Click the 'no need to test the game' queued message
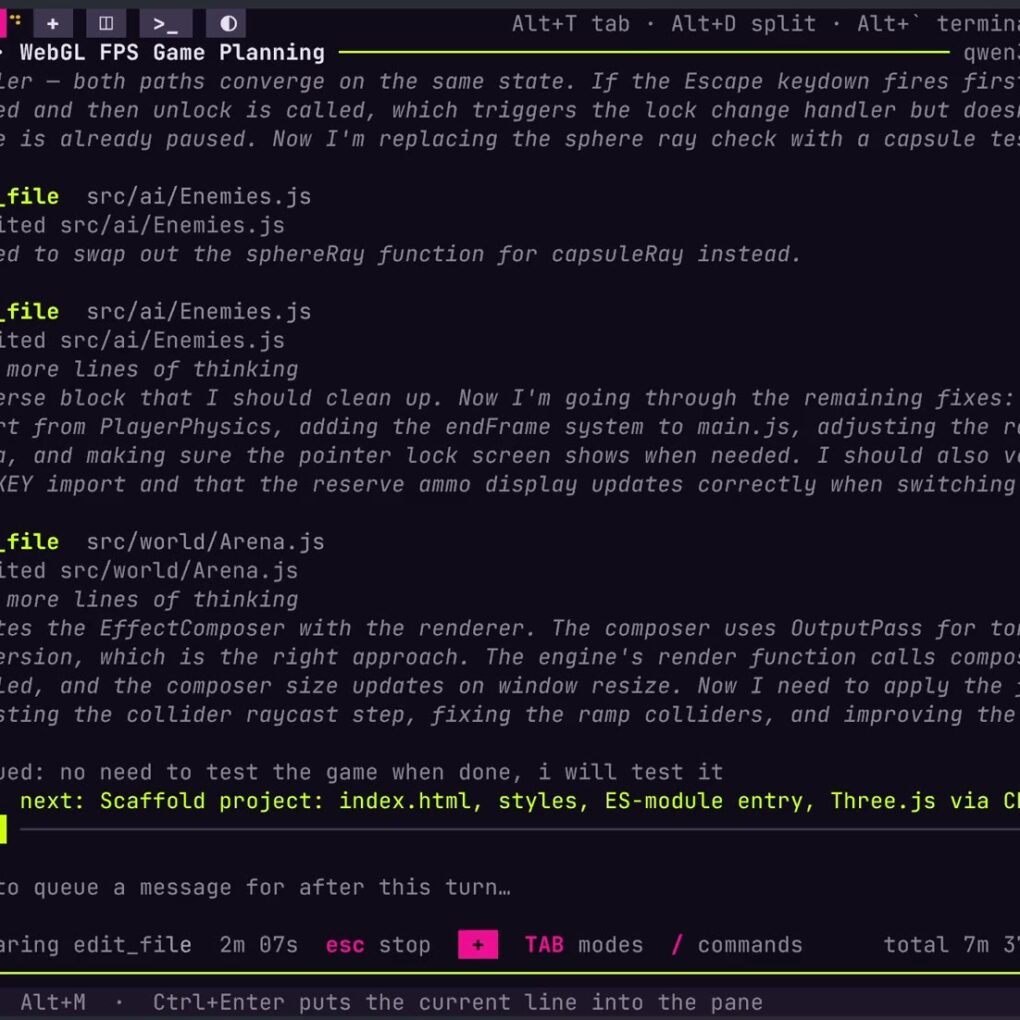Image resolution: width=1020 pixels, height=1020 pixels. [x=362, y=772]
